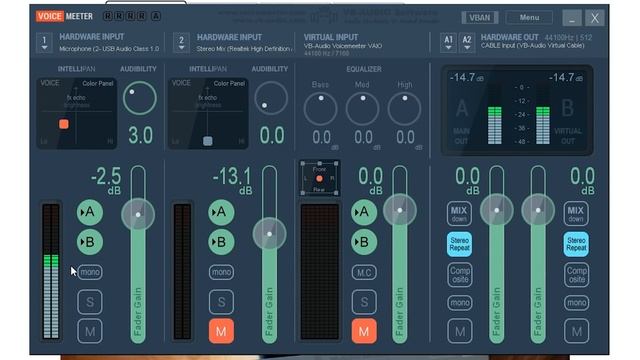The image size is (640, 360).
Task: Open the VBAN settings button
Action: click(480, 18)
